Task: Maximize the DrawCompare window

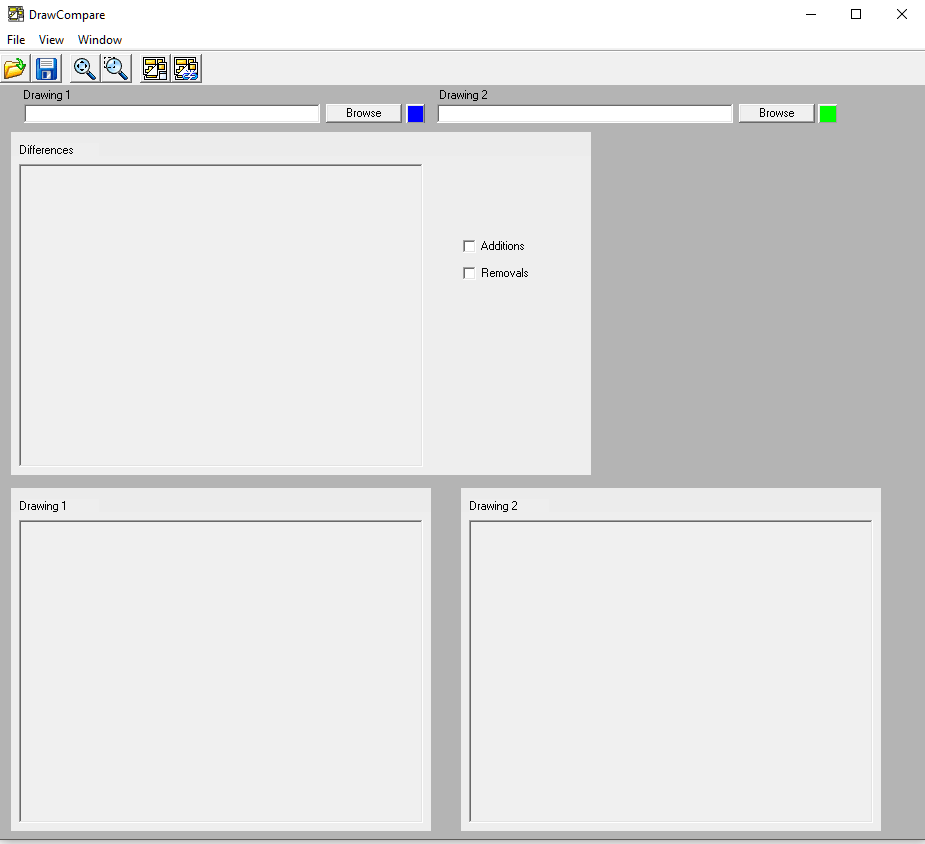Action: [856, 14]
